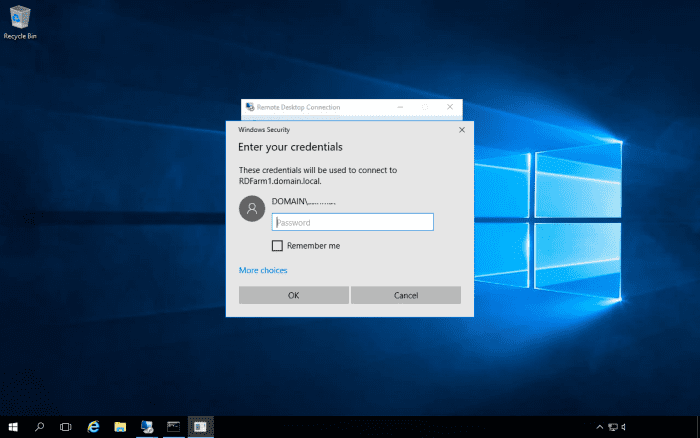Click the 'Enter your credentials' heading
700x438 pixels.
pos(290,147)
